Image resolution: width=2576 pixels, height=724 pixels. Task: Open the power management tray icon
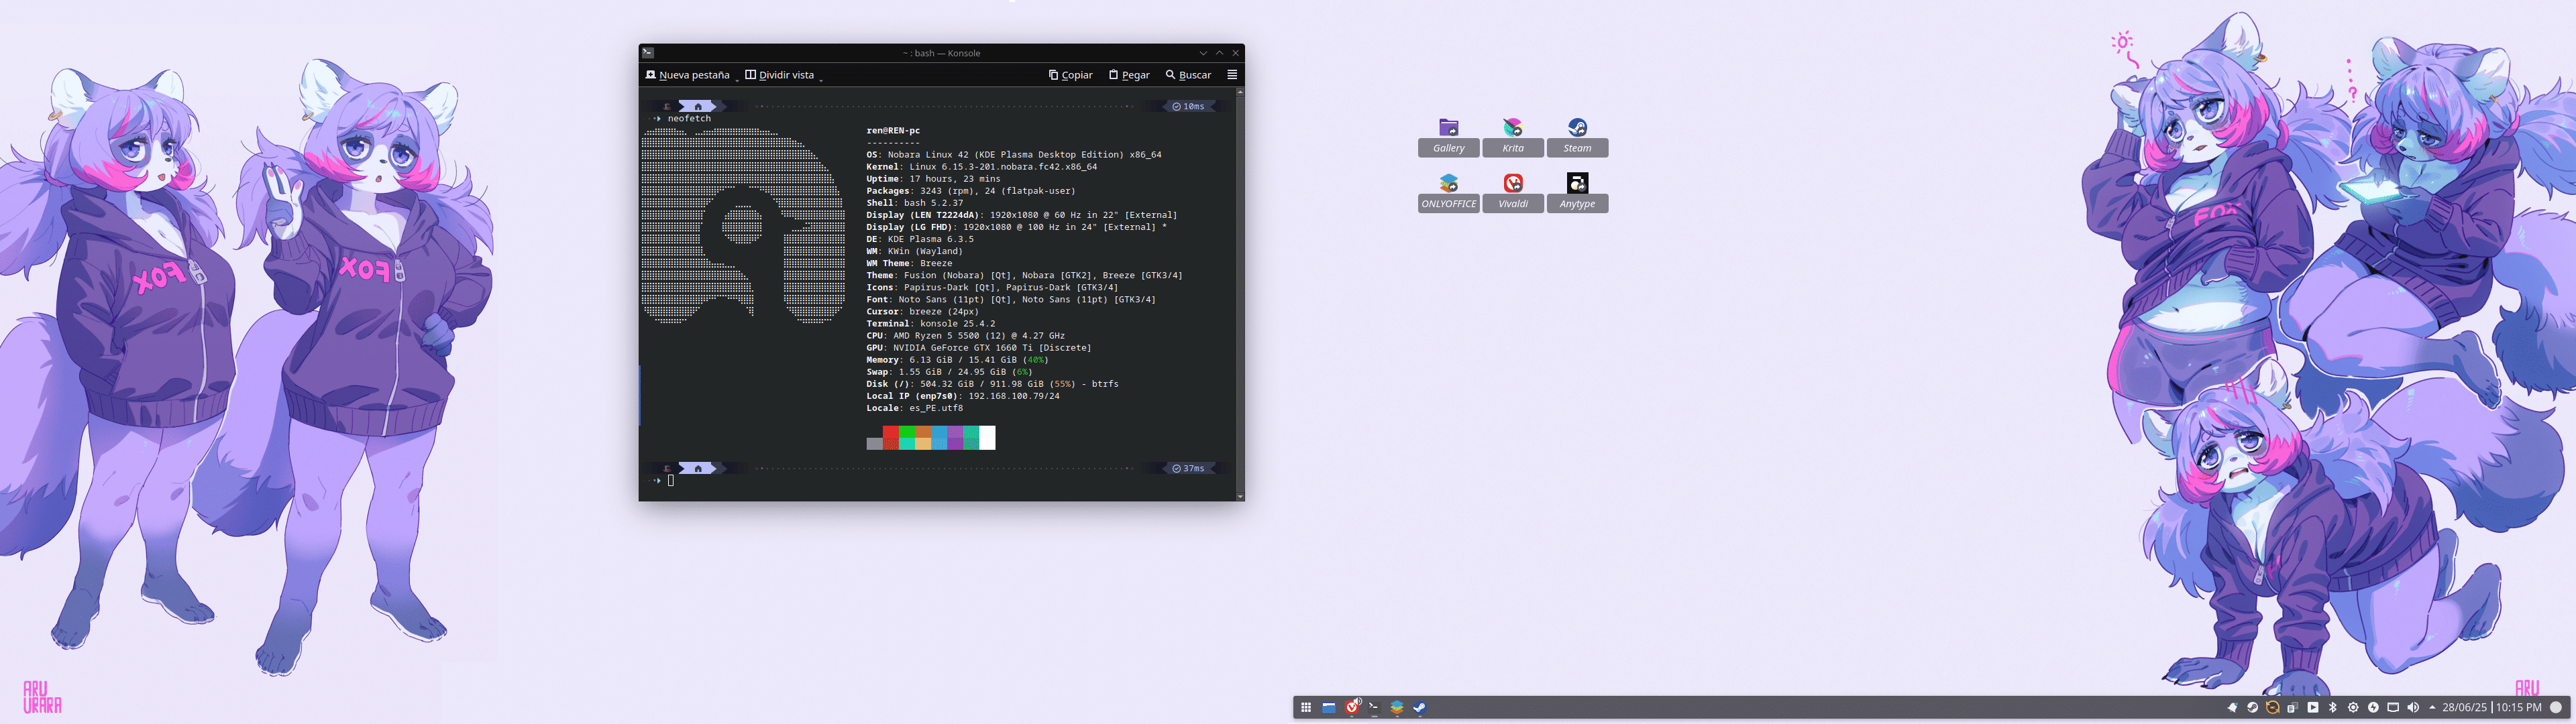tap(2373, 707)
